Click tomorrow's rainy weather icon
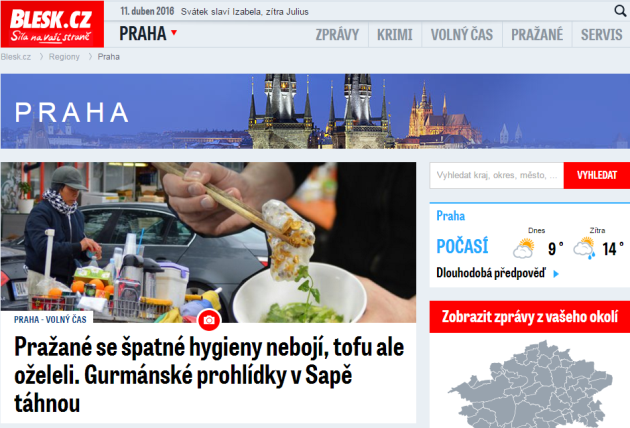630x428 pixels. pos(585,248)
